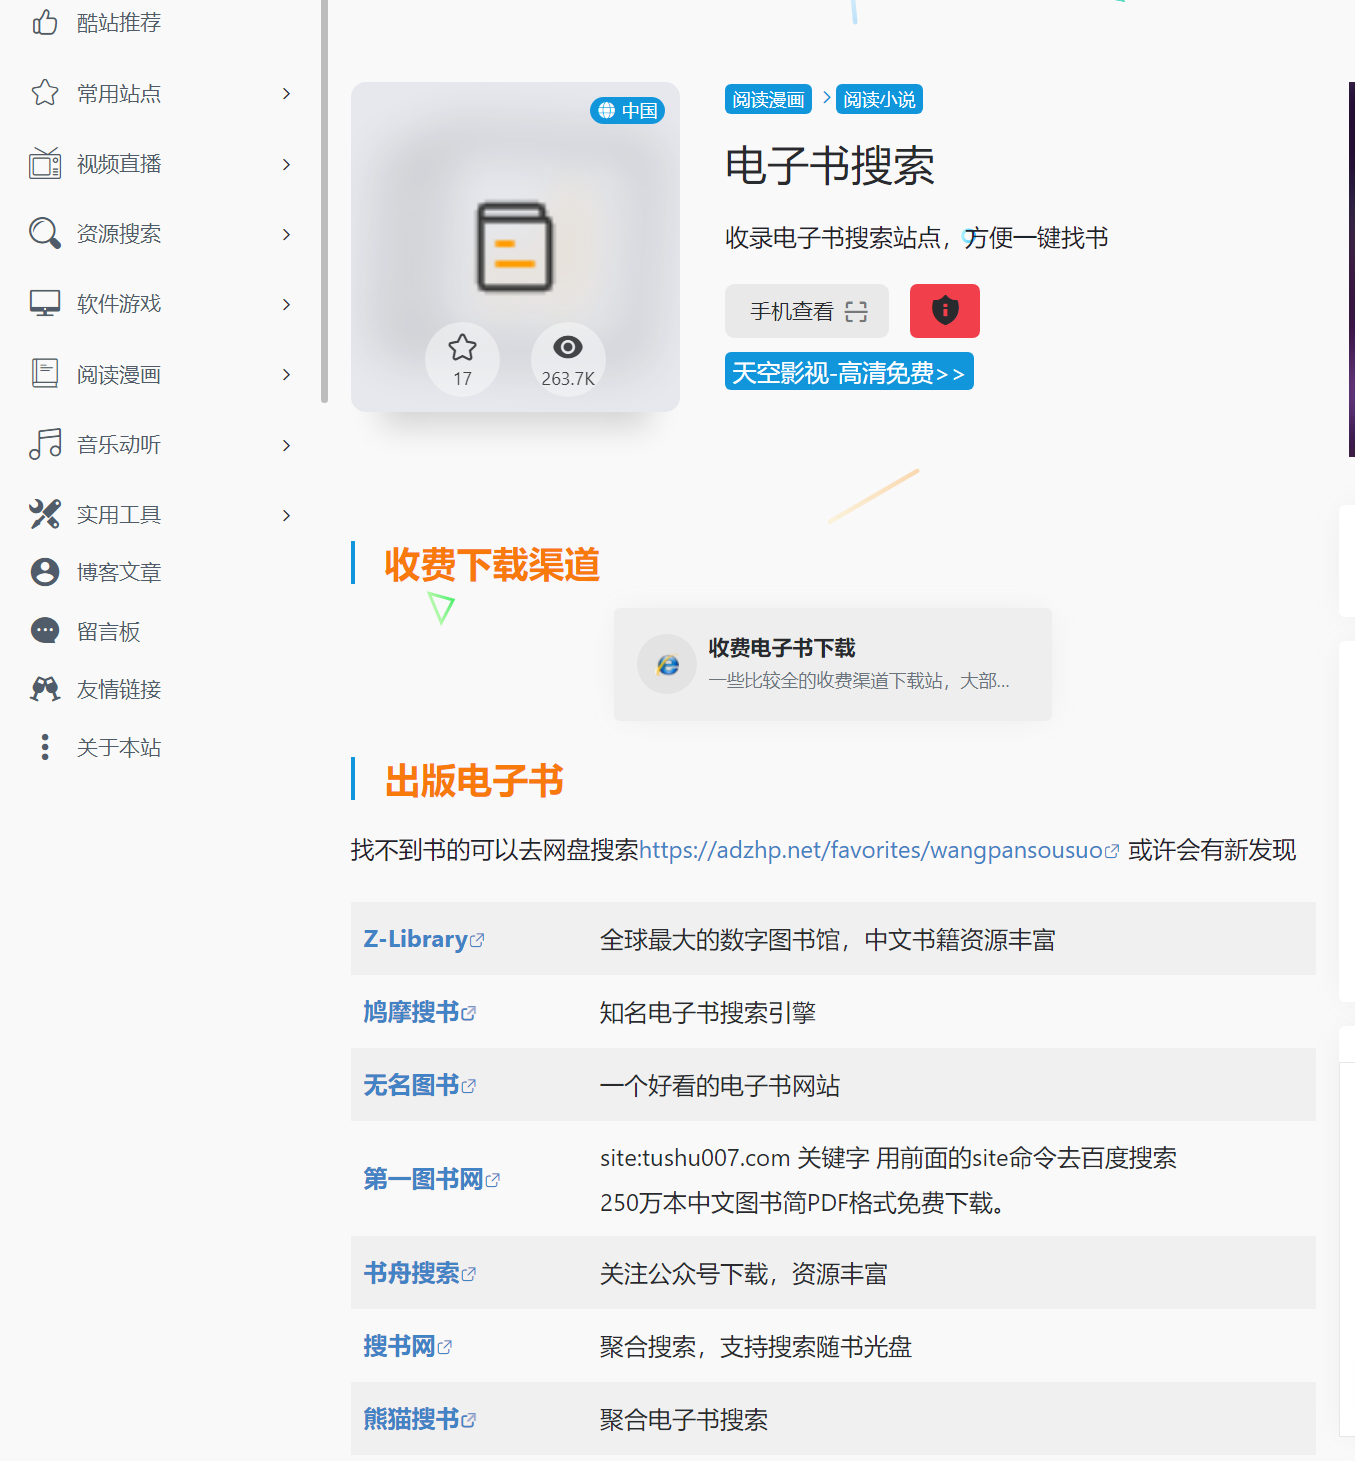The width and height of the screenshot is (1355, 1461).
Task: Open the 熊猫搜书 link
Action: pos(411,1419)
